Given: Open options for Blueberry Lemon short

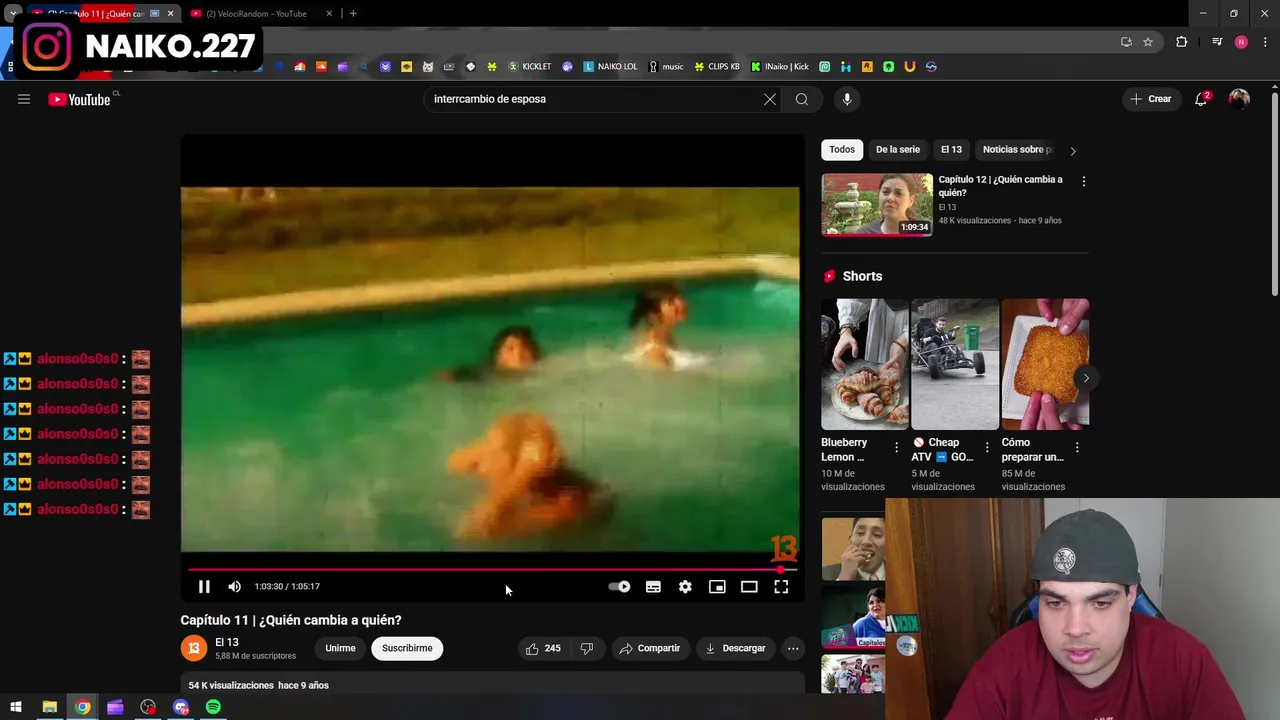Looking at the screenshot, I should tap(897, 447).
